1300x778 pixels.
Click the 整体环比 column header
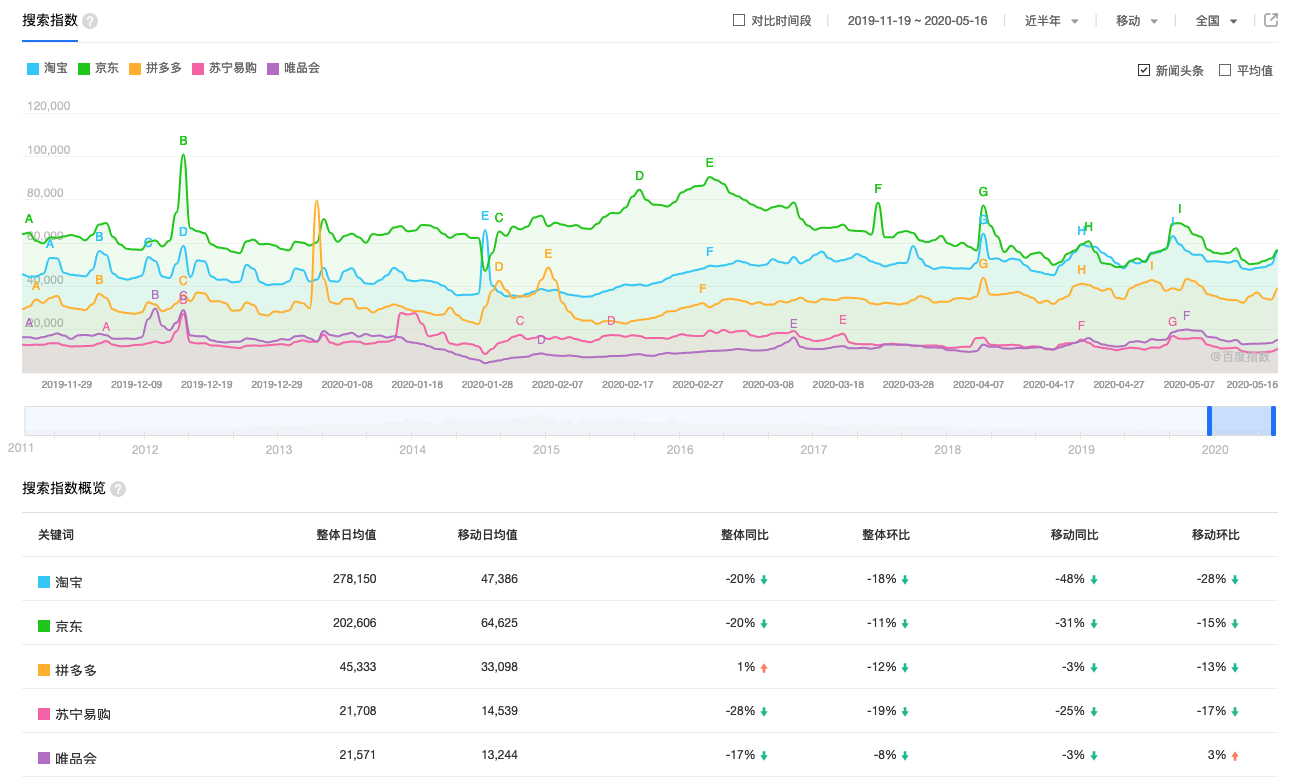(886, 535)
